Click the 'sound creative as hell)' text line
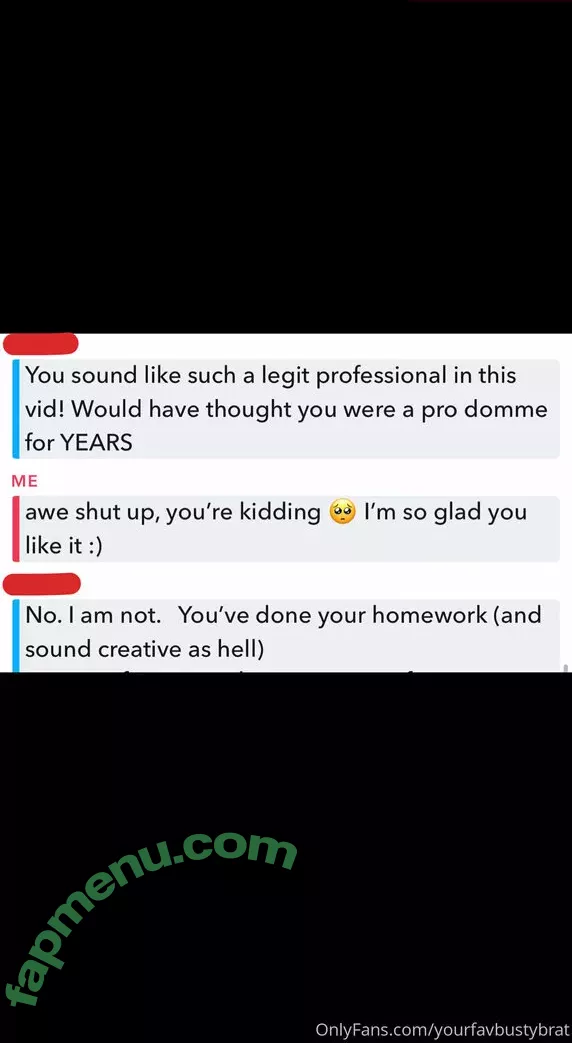Screen dimensions: 572x1043 [x=144, y=649]
